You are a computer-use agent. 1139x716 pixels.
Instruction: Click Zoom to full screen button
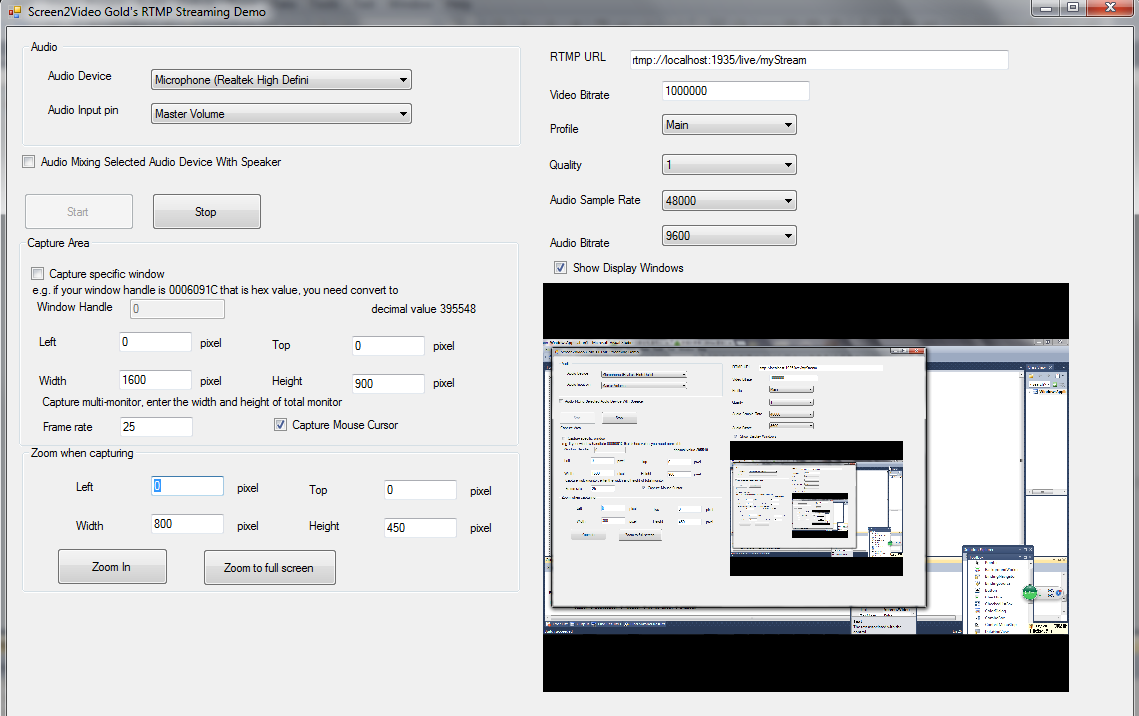click(269, 568)
